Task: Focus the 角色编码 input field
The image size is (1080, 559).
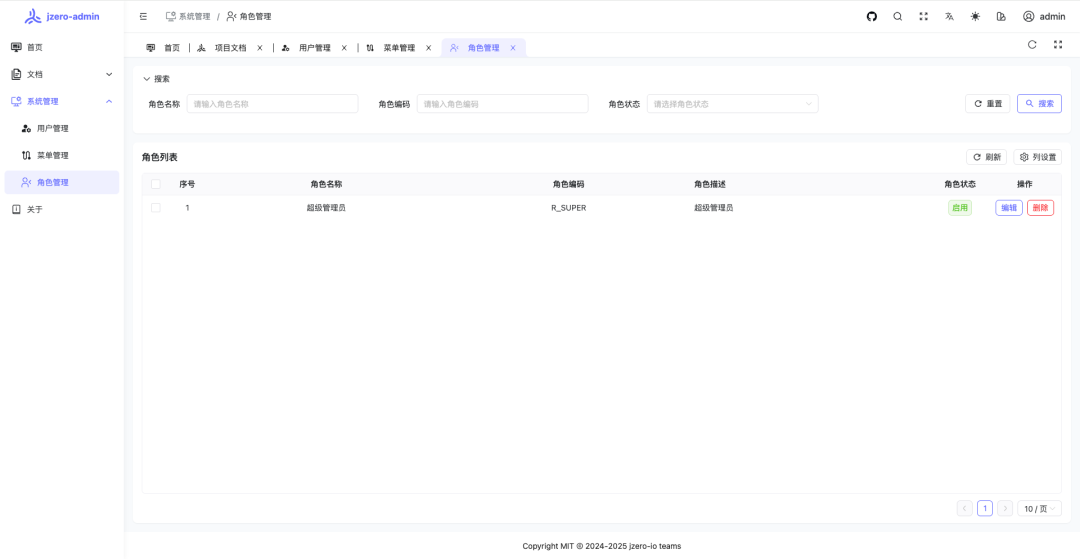Action: coord(502,104)
